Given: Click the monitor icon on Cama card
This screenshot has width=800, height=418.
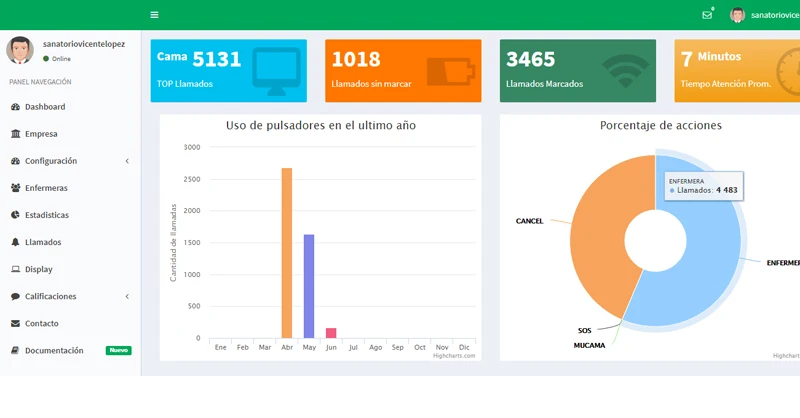Looking at the screenshot, I should 277,71.
